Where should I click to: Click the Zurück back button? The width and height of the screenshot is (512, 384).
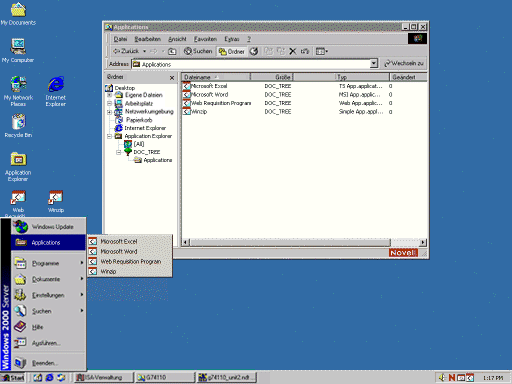coord(126,51)
